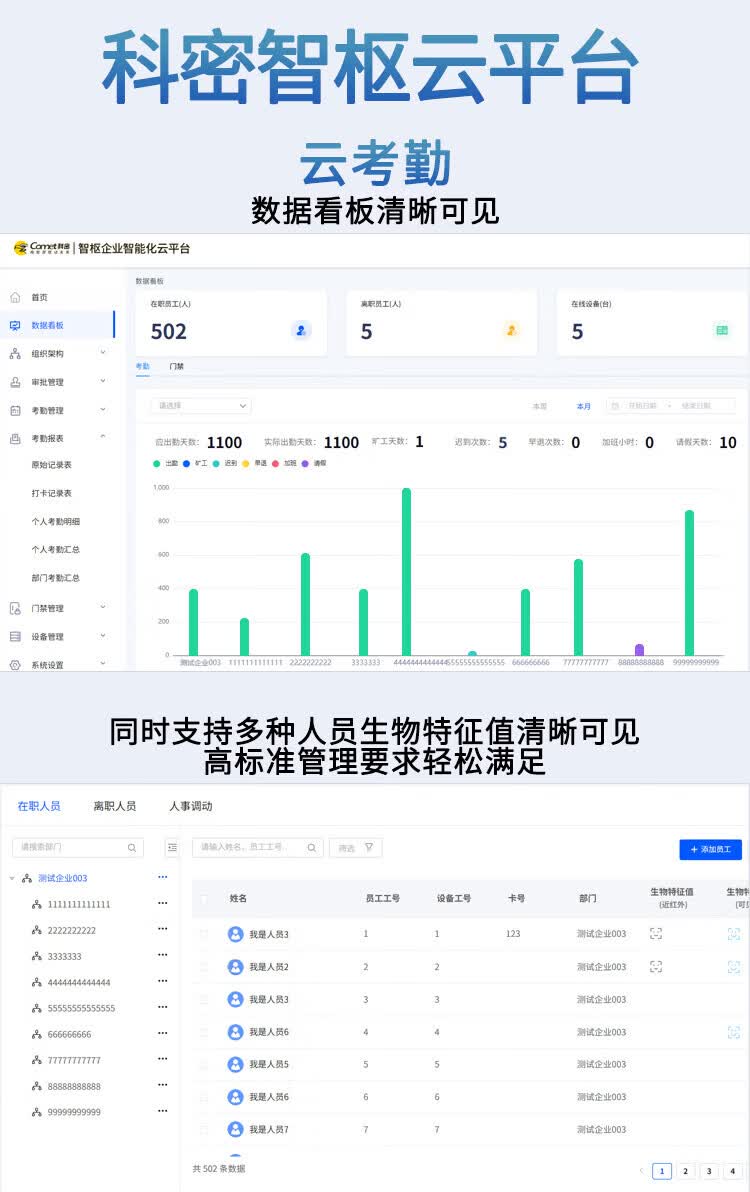The height and width of the screenshot is (1192, 750).
Task: Click near-infrared face icon in 我是人员2 row
Action: (656, 966)
